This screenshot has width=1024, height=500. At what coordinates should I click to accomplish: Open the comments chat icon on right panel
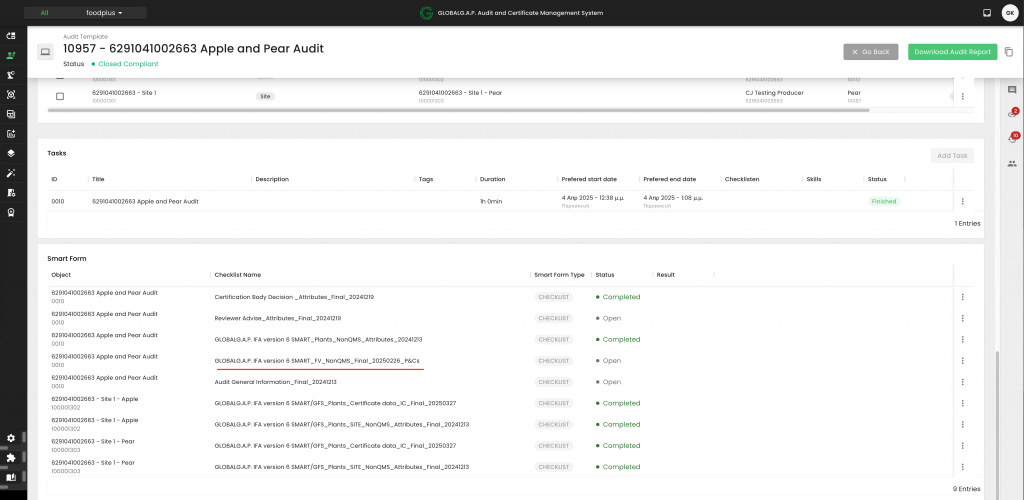[1012, 90]
